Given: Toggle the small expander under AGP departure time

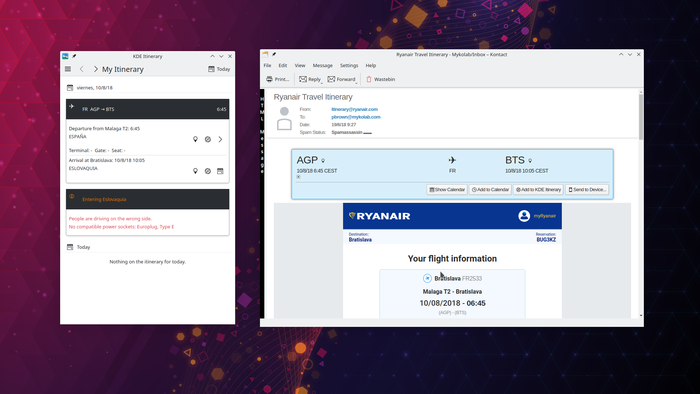Looking at the screenshot, I should [x=298, y=177].
